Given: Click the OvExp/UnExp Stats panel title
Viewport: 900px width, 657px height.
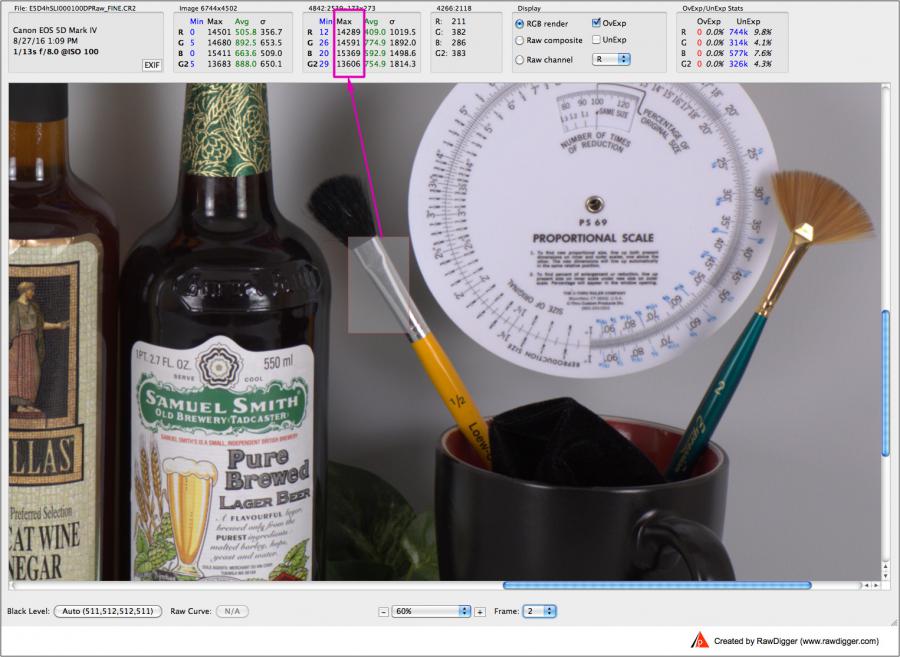Looking at the screenshot, I should click(x=712, y=9).
